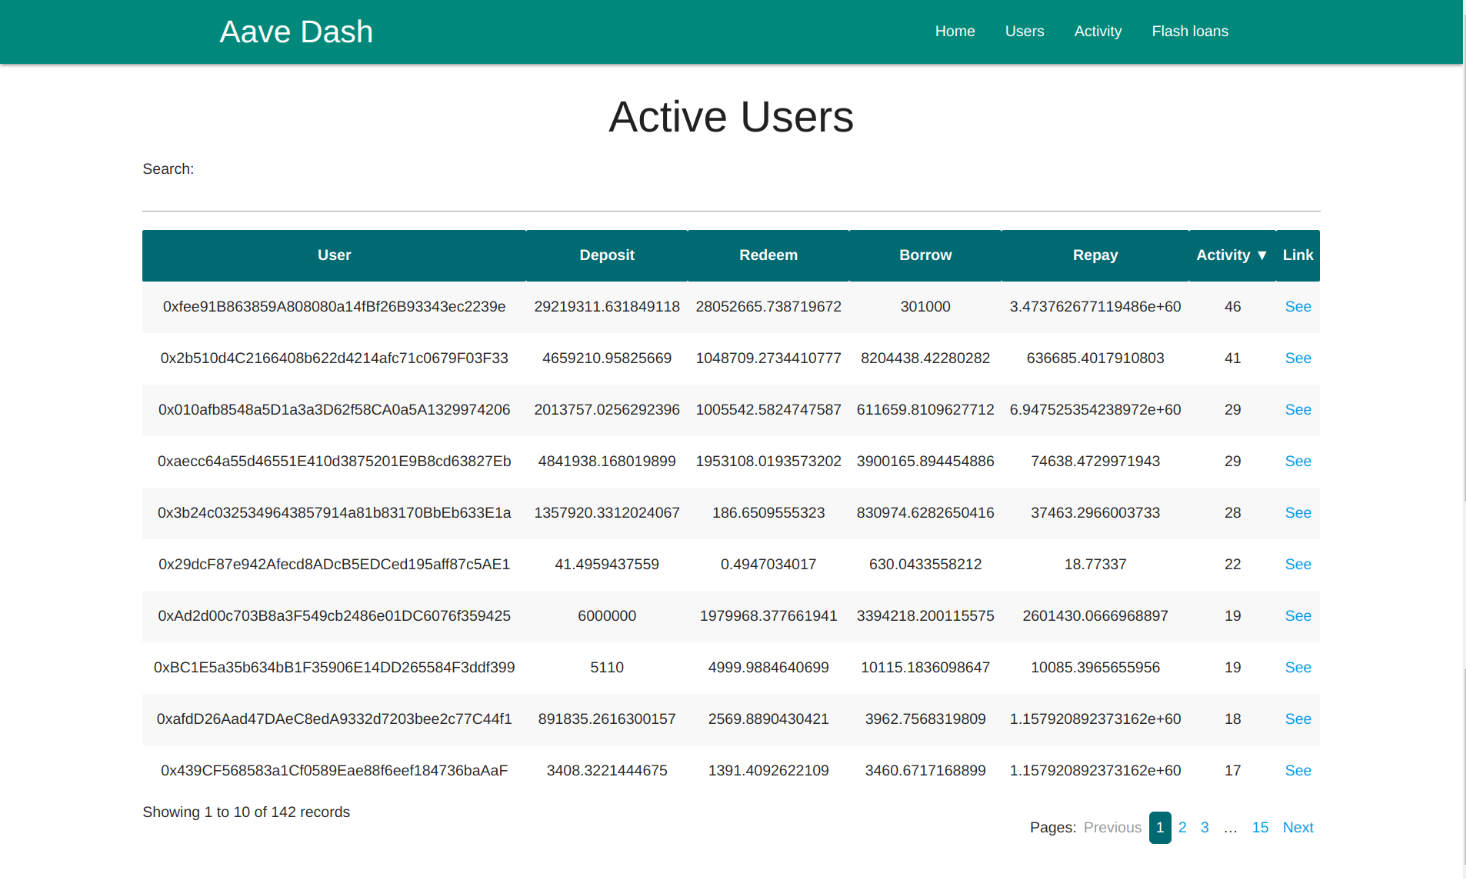Image resolution: width=1466 pixels, height=879 pixels.
Task: Click the Active Users heading
Action: tap(731, 117)
